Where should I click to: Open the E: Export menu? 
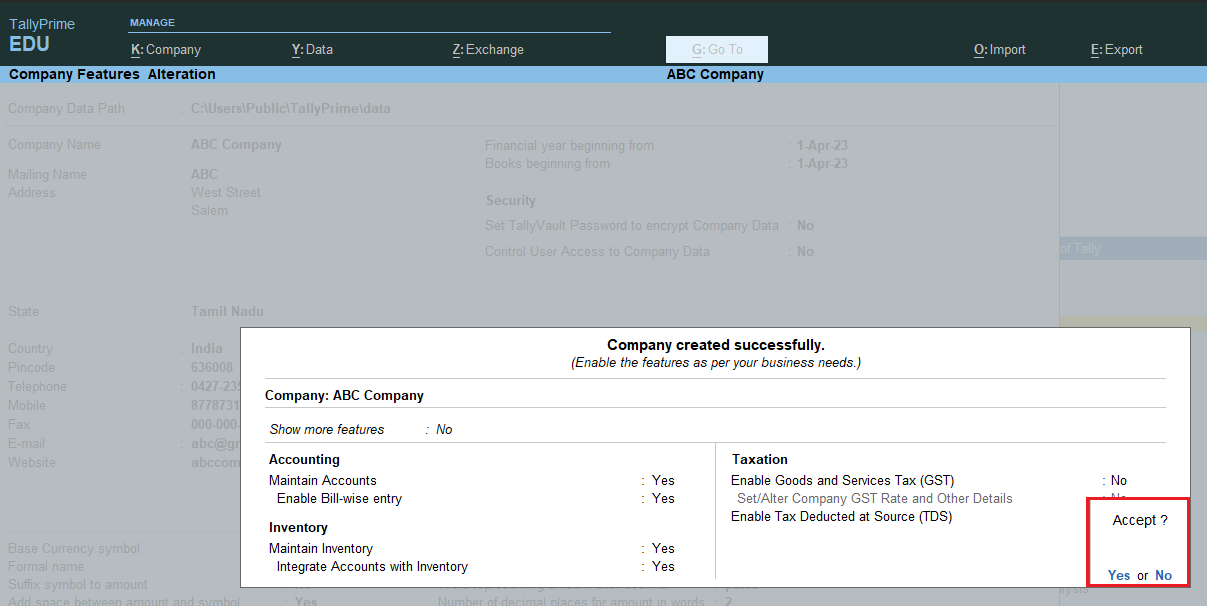click(x=1117, y=48)
